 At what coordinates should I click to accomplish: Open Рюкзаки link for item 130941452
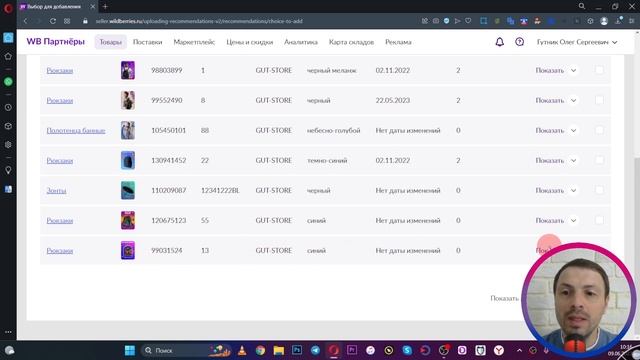(x=60, y=160)
